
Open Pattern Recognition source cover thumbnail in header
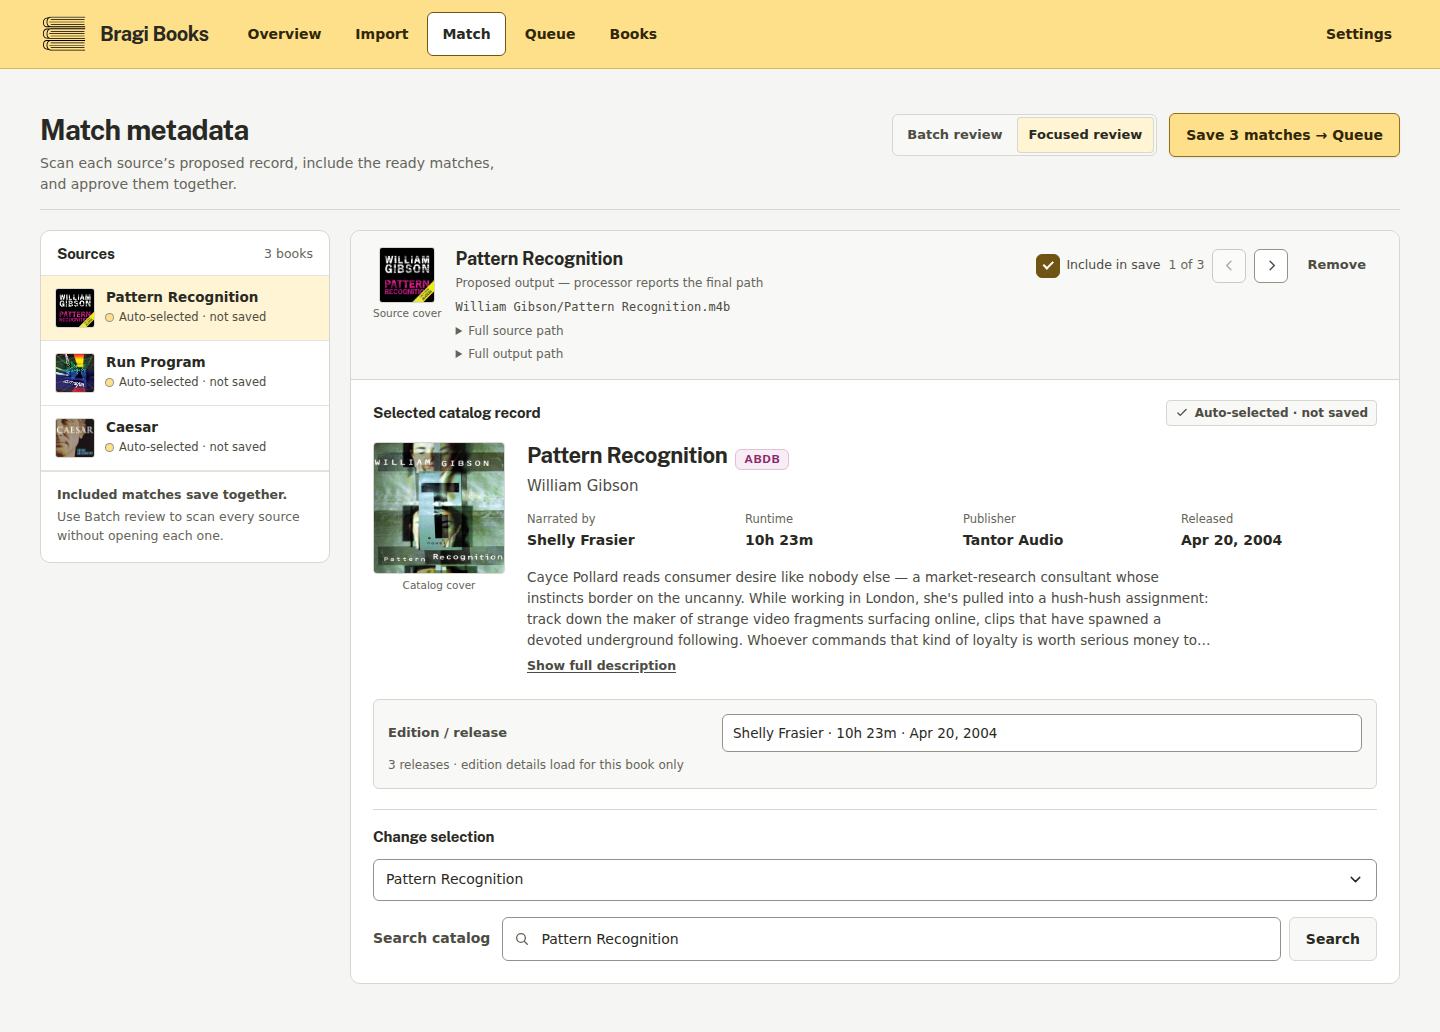pos(407,275)
